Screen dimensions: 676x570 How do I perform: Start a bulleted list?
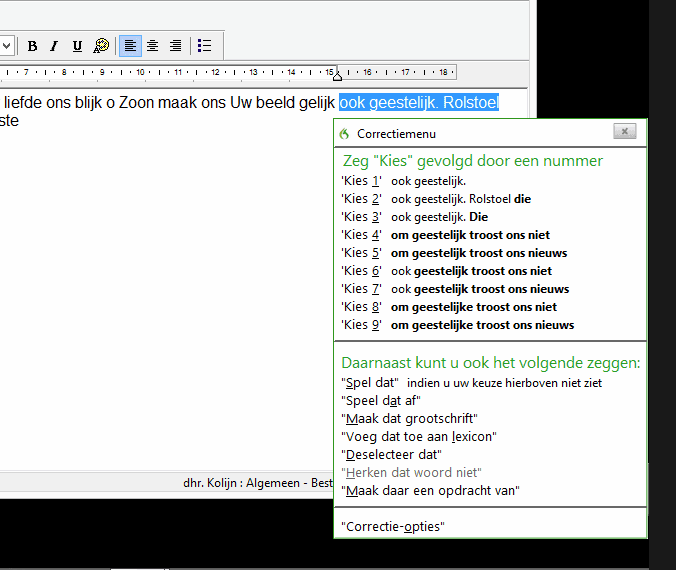tap(204, 46)
